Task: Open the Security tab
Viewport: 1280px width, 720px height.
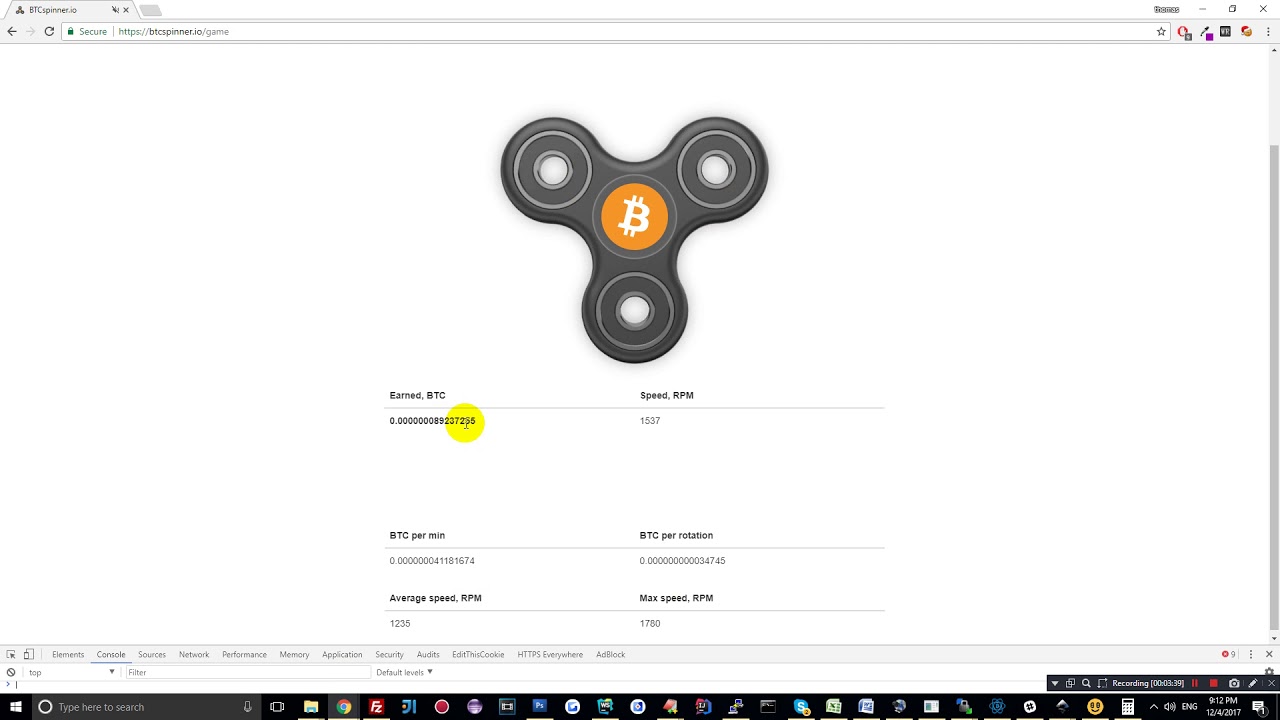Action: (389, 655)
